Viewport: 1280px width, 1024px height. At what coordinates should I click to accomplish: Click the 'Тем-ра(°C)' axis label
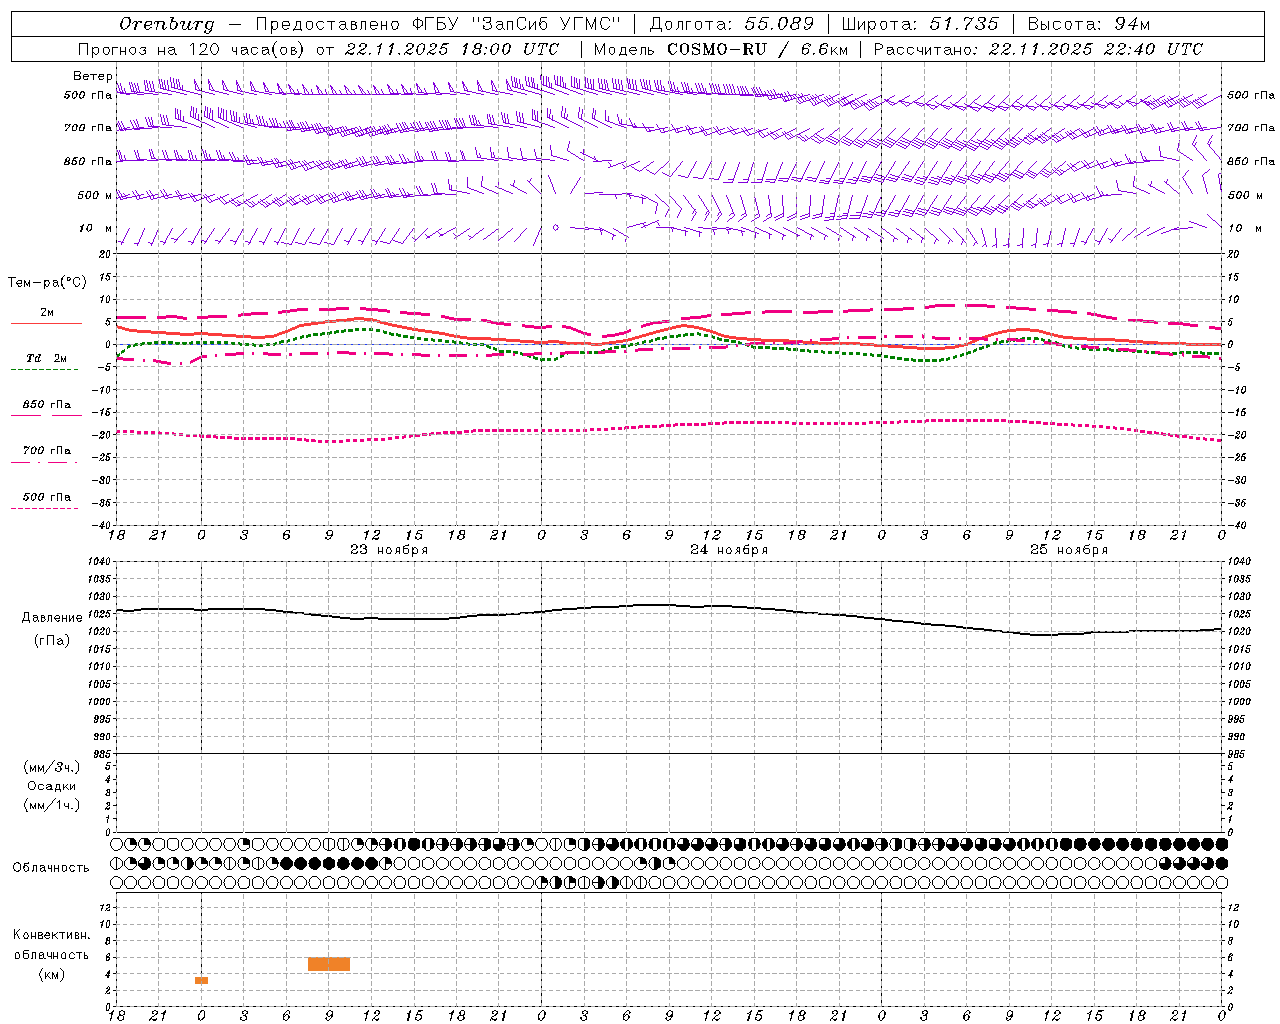point(47,283)
